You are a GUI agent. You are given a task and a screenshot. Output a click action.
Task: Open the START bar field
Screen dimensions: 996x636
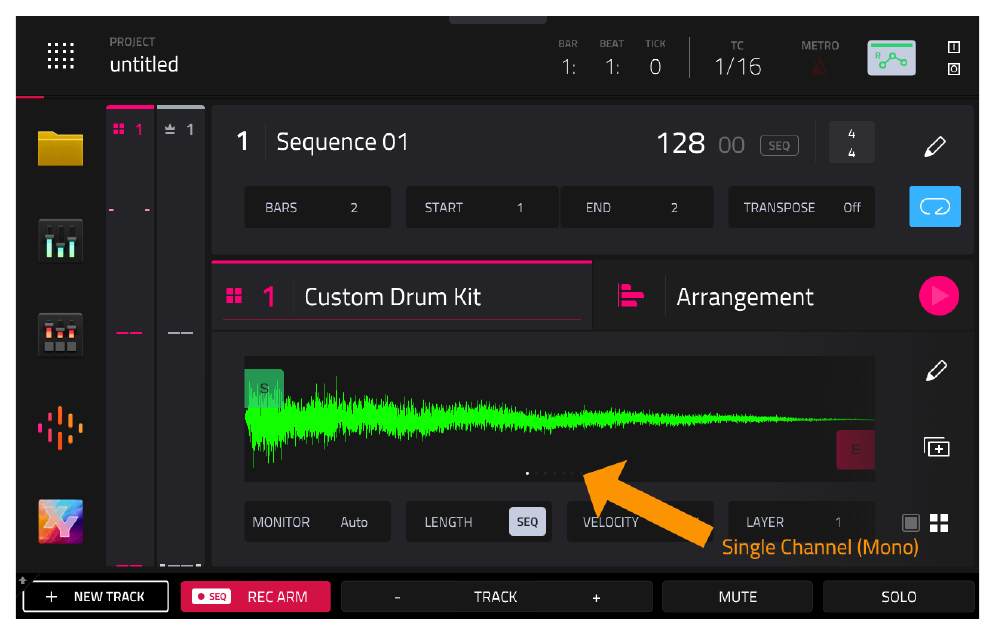482,207
